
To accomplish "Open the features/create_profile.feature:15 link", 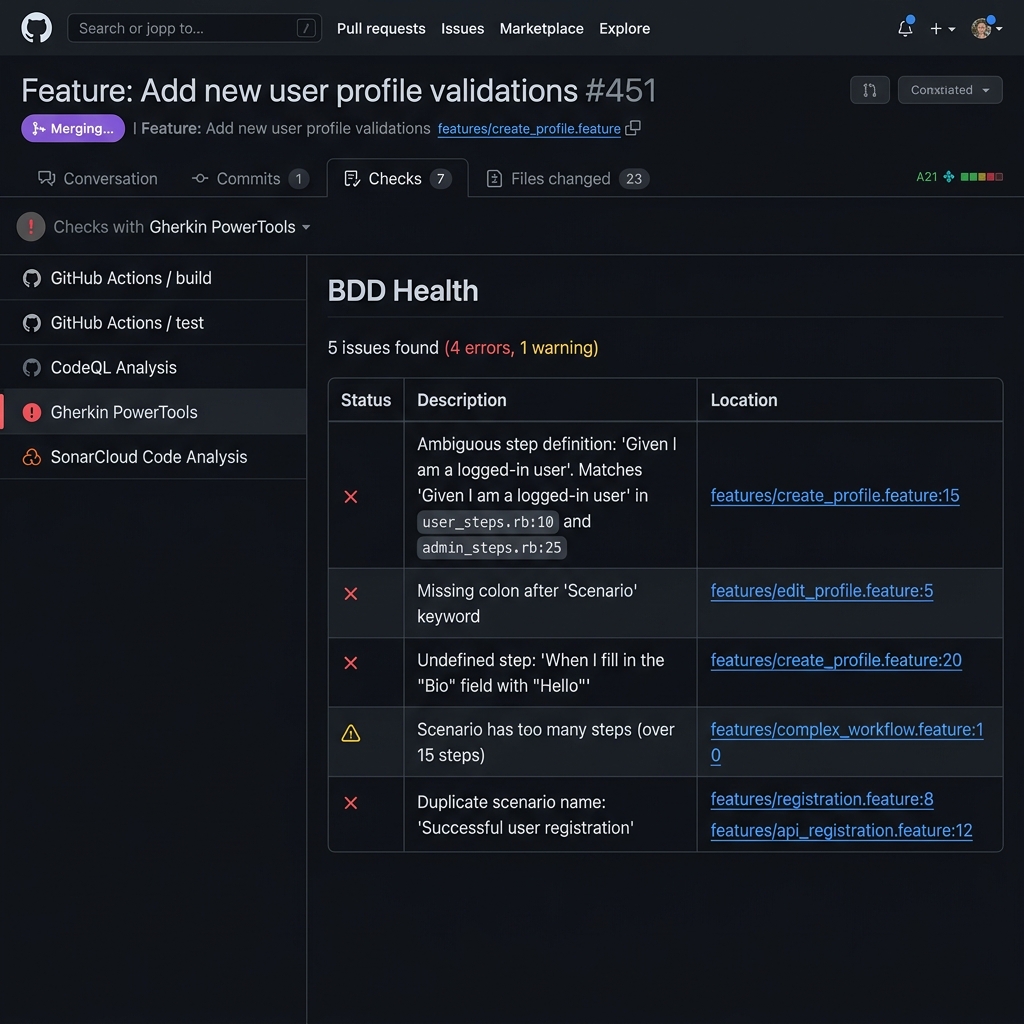I will tap(835, 496).
